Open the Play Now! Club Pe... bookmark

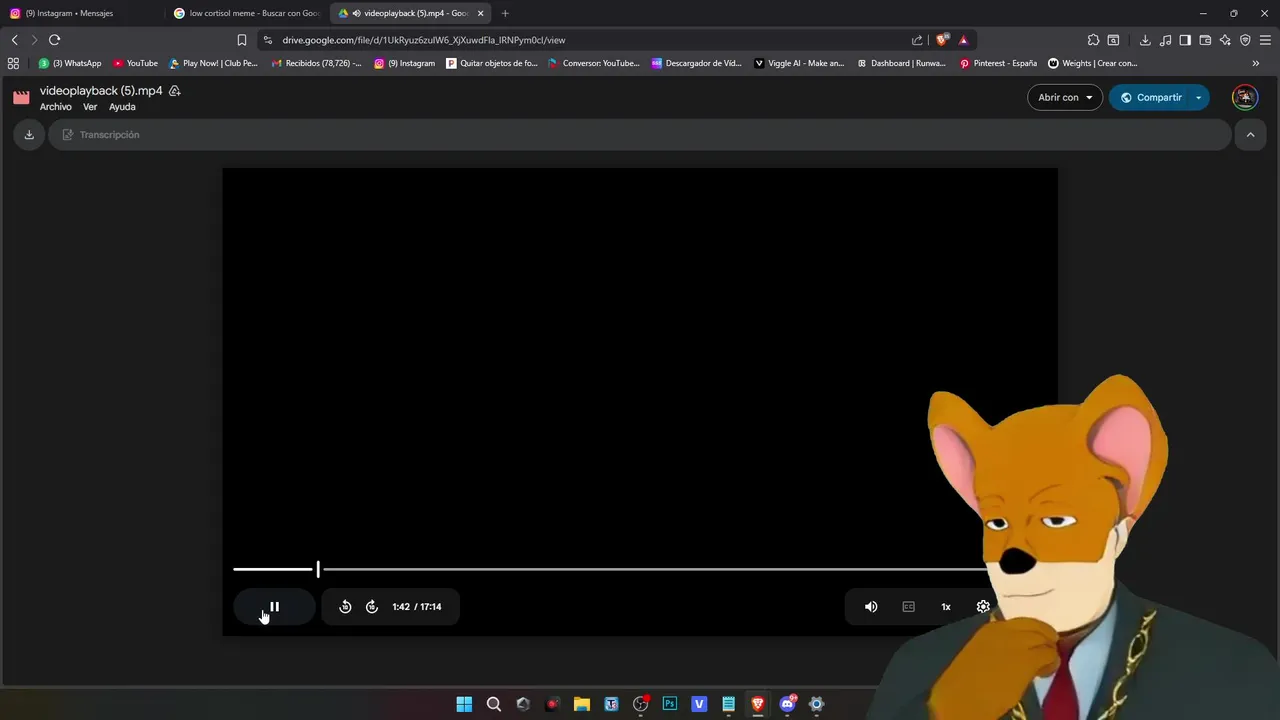(x=213, y=63)
